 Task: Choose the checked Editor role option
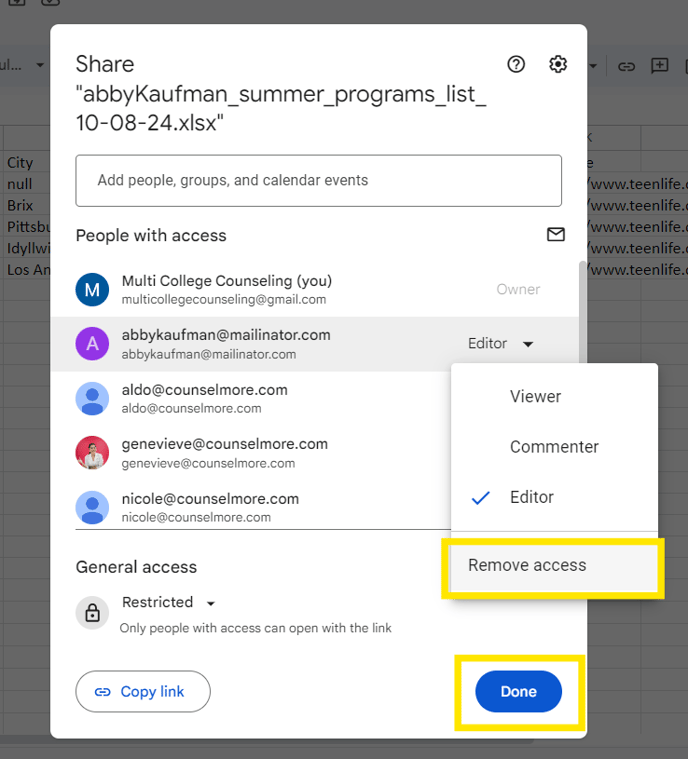[x=531, y=497]
